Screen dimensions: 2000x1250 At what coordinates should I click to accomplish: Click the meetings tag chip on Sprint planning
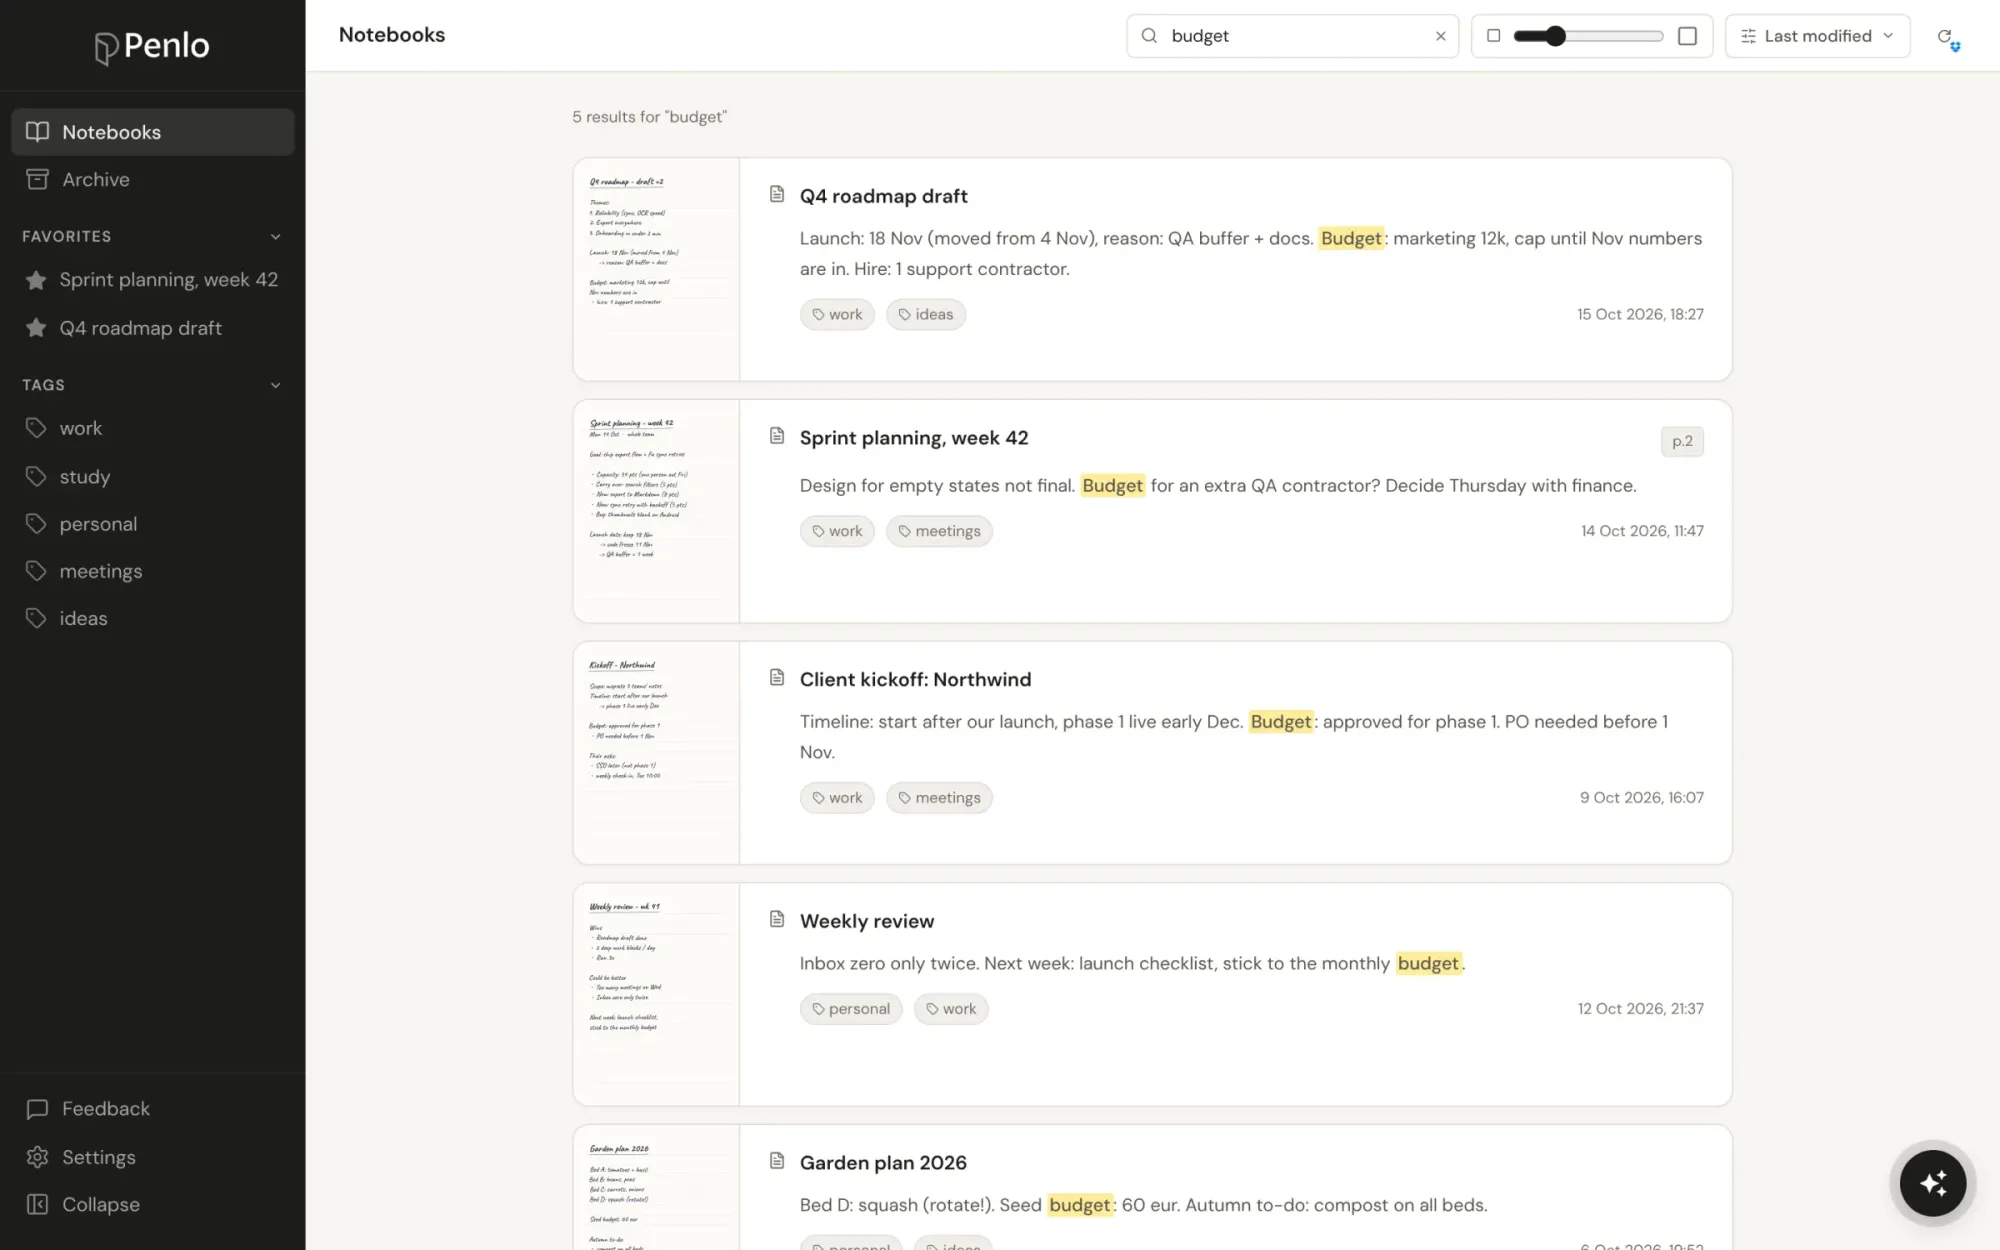[939, 531]
